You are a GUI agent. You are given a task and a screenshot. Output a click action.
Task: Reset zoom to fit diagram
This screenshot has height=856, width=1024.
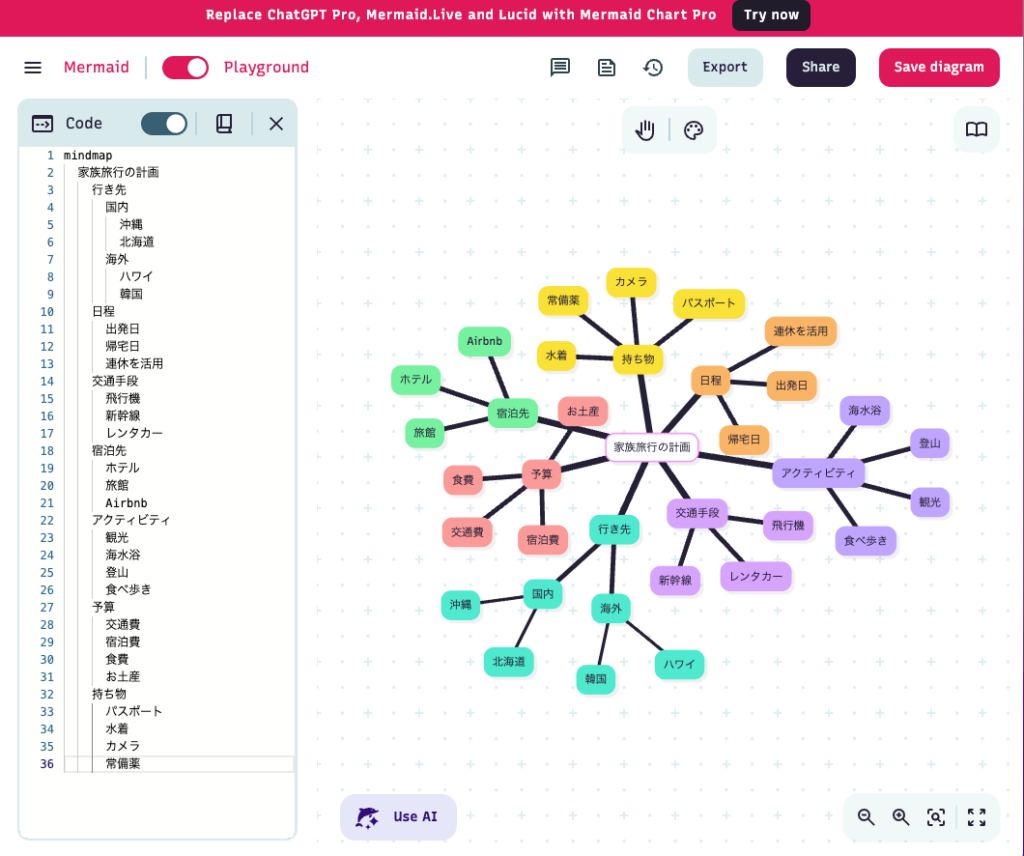tap(936, 817)
